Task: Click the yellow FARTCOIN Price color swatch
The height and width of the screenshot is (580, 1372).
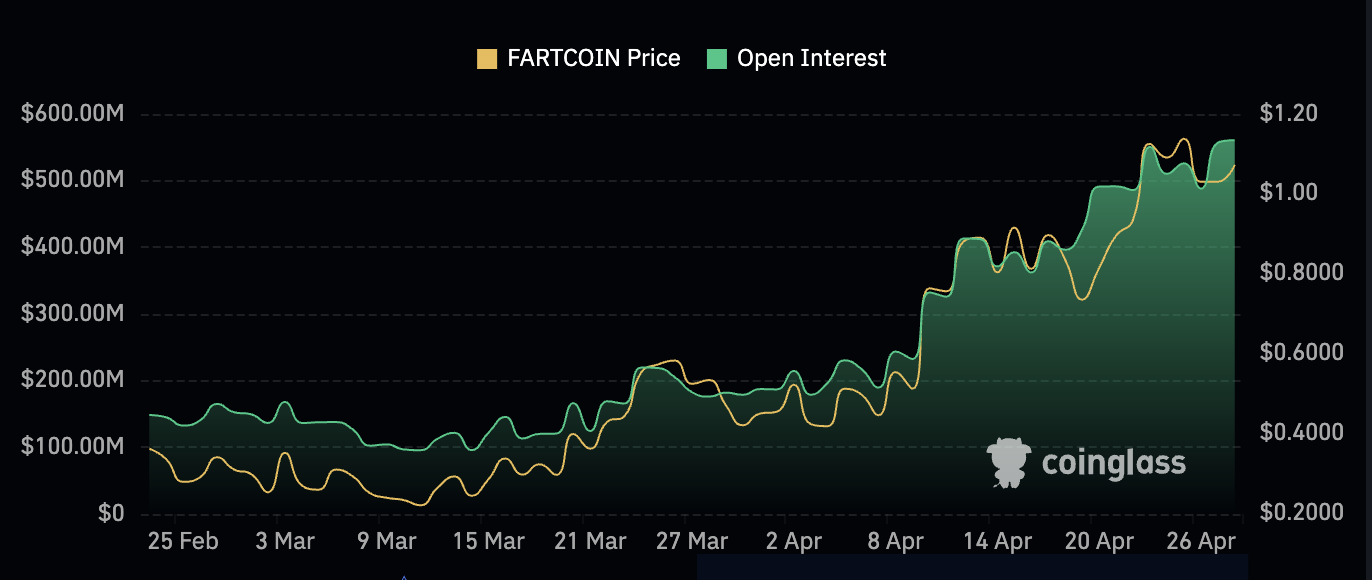Action: click(487, 59)
